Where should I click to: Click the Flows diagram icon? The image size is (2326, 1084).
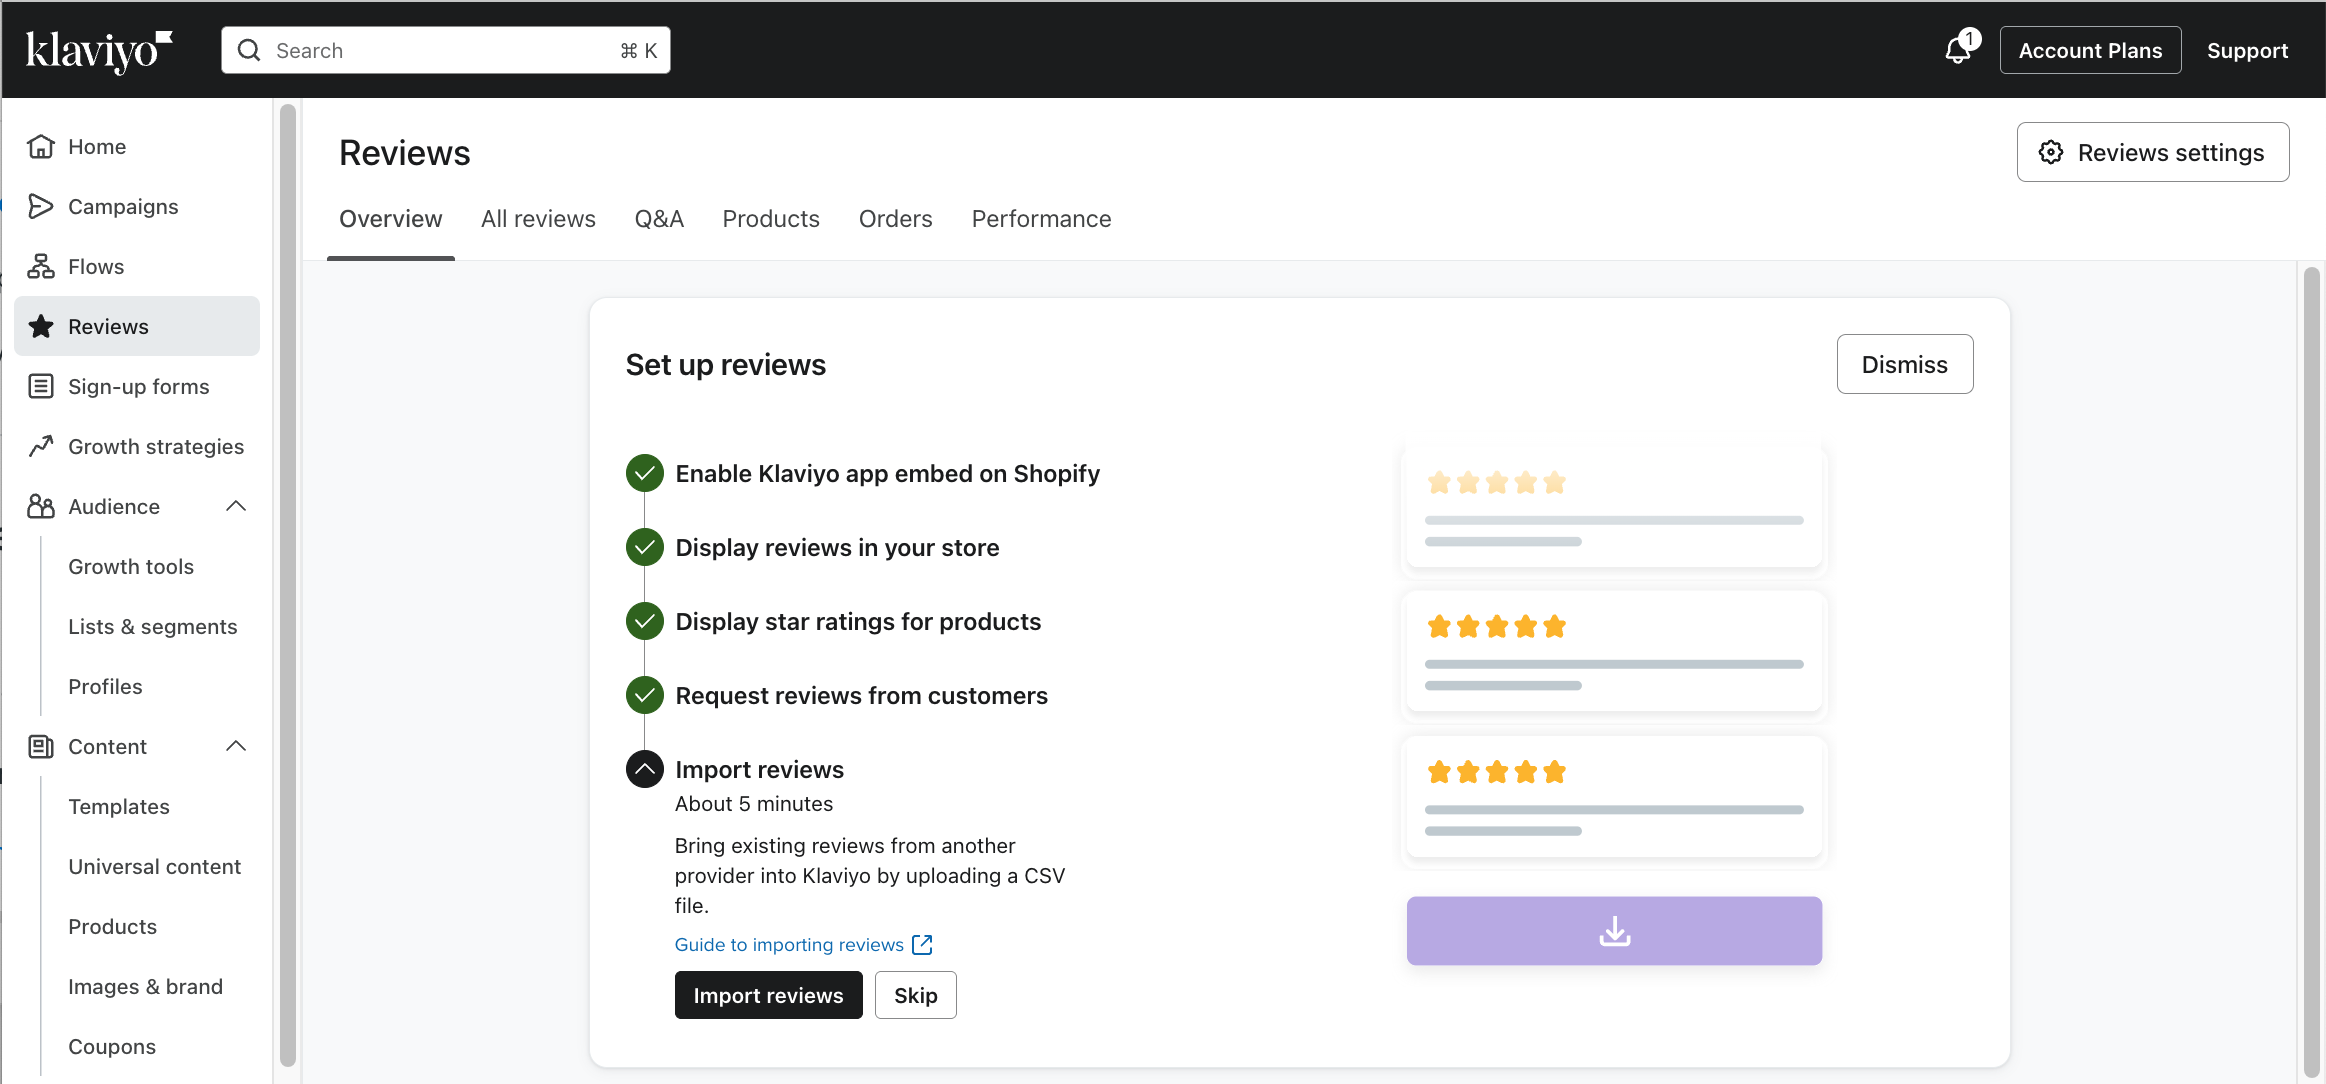pyautogui.click(x=41, y=267)
